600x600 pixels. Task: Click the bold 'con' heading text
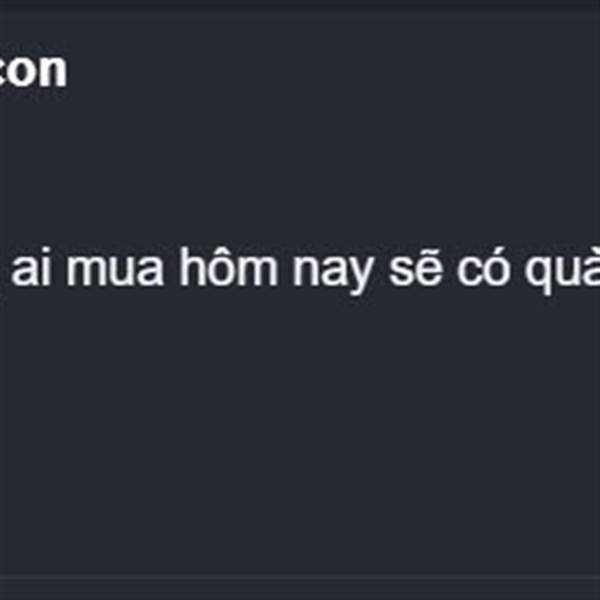31,71
